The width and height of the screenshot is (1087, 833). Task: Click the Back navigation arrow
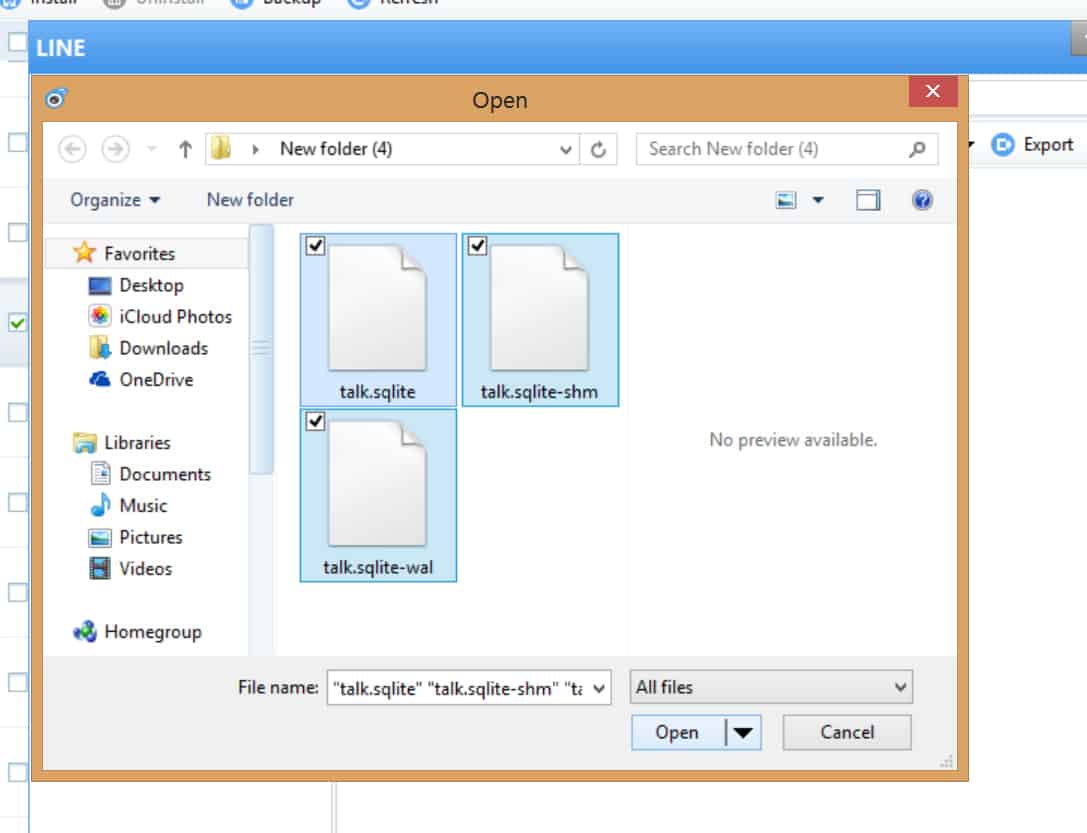pyautogui.click(x=72, y=149)
